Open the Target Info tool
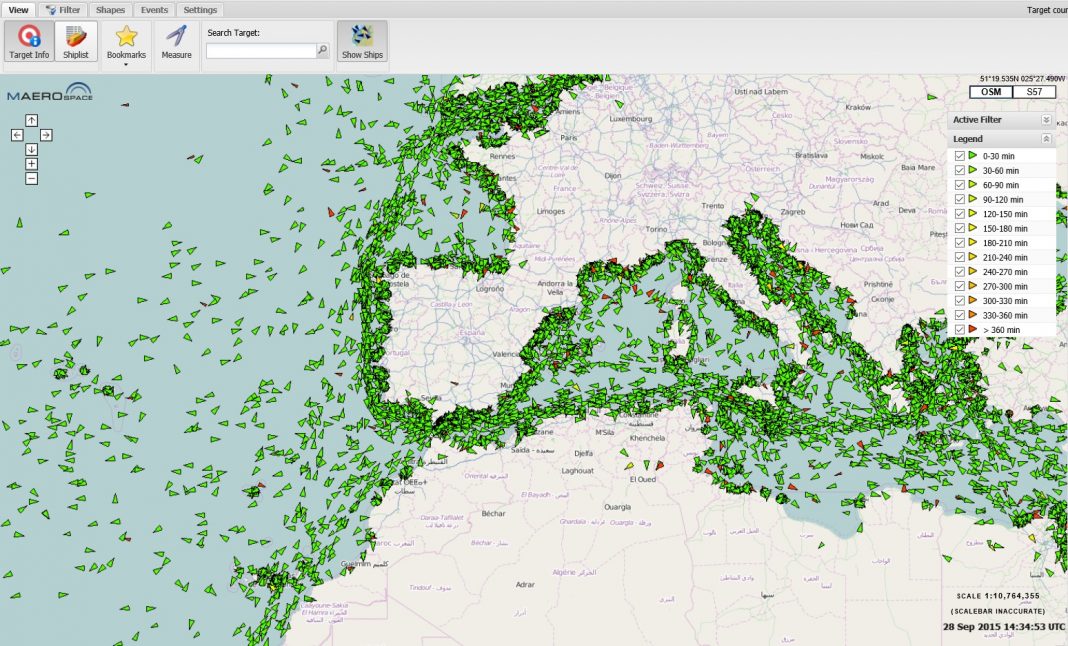This screenshot has height=646, width=1068. (x=29, y=41)
